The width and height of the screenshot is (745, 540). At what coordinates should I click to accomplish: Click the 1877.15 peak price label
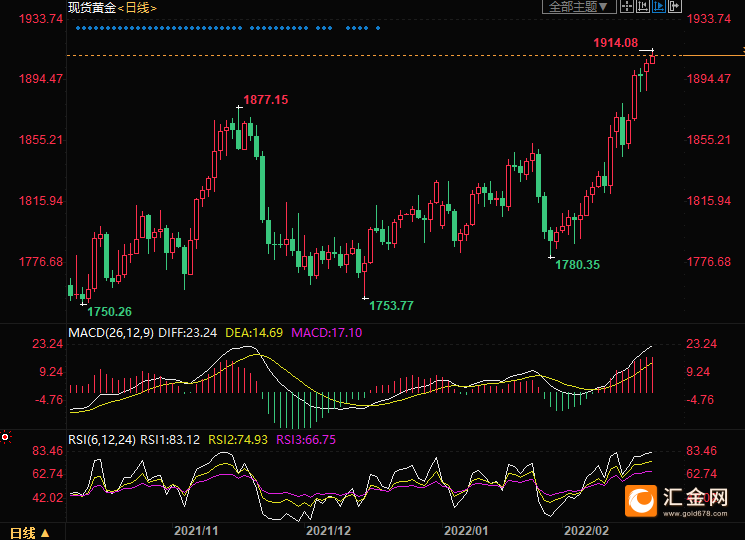pos(266,99)
